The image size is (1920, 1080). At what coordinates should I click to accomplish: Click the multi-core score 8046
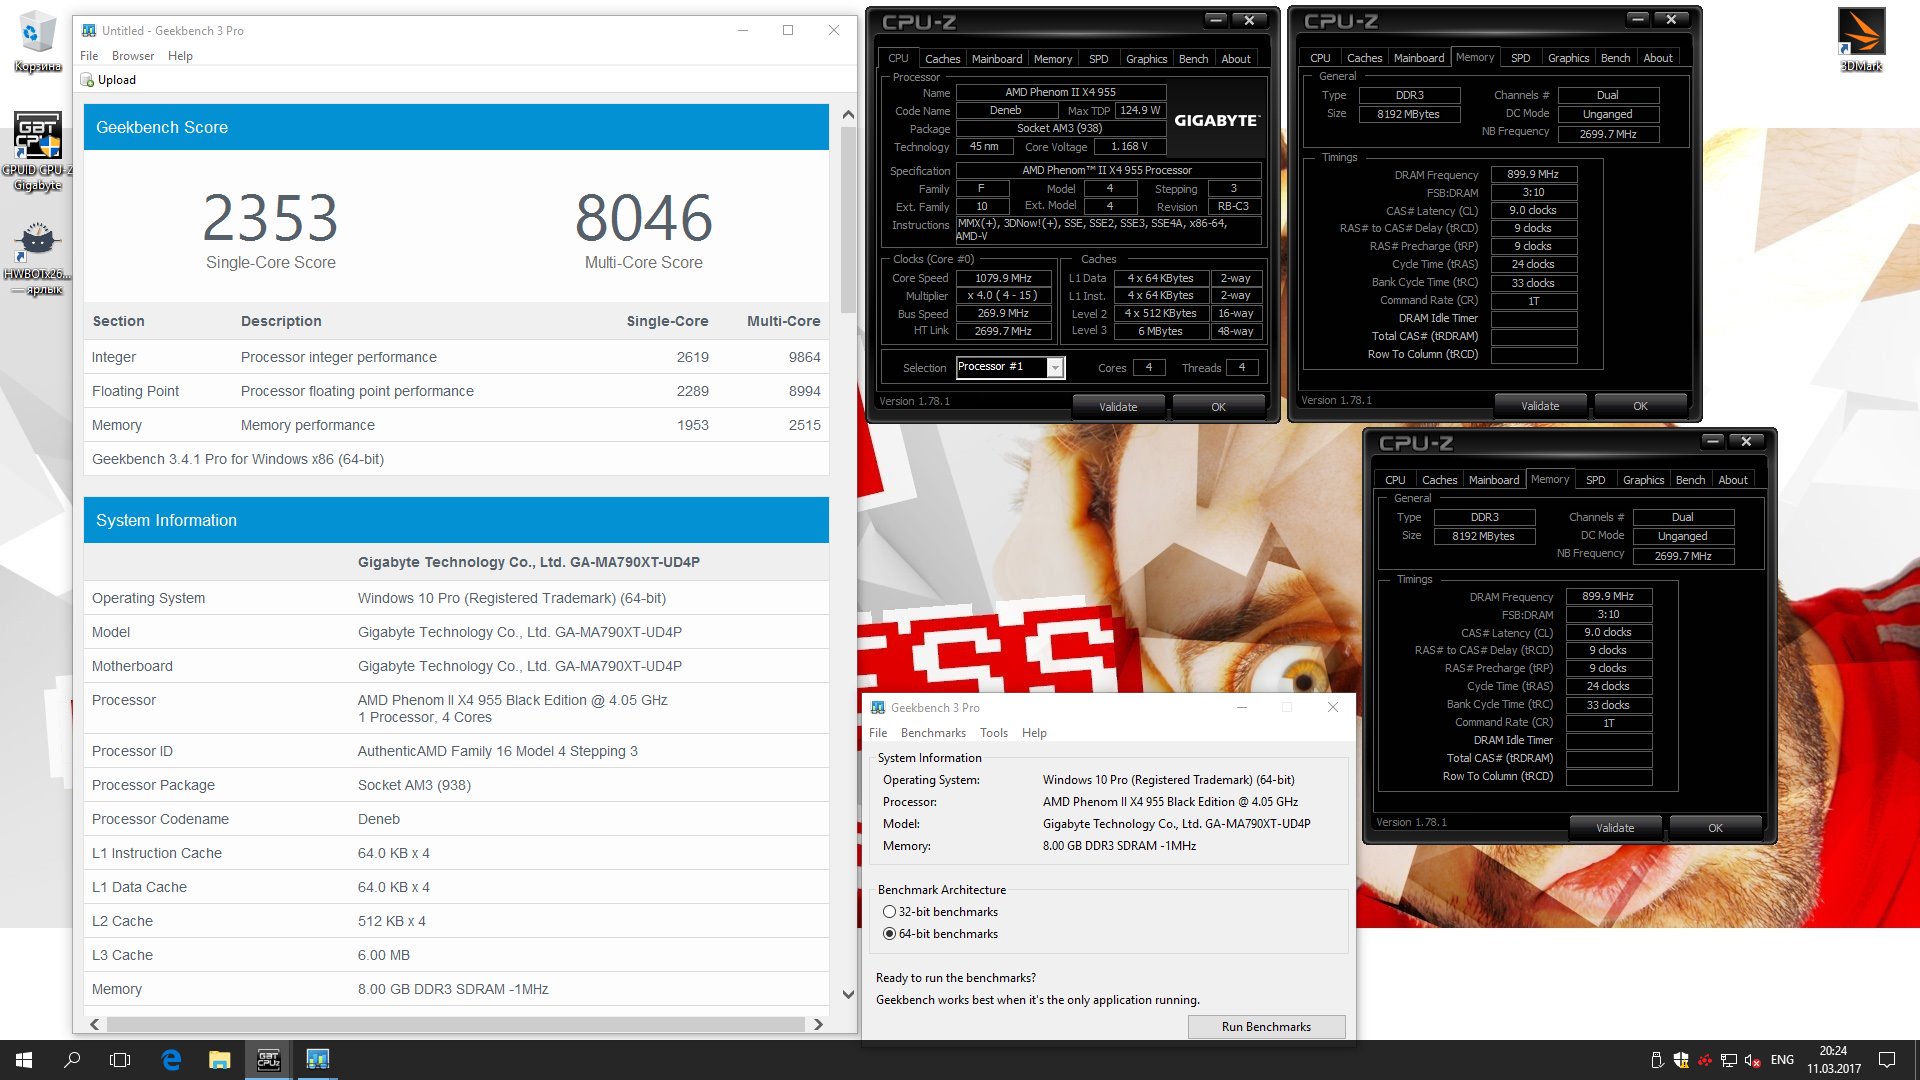click(x=643, y=218)
